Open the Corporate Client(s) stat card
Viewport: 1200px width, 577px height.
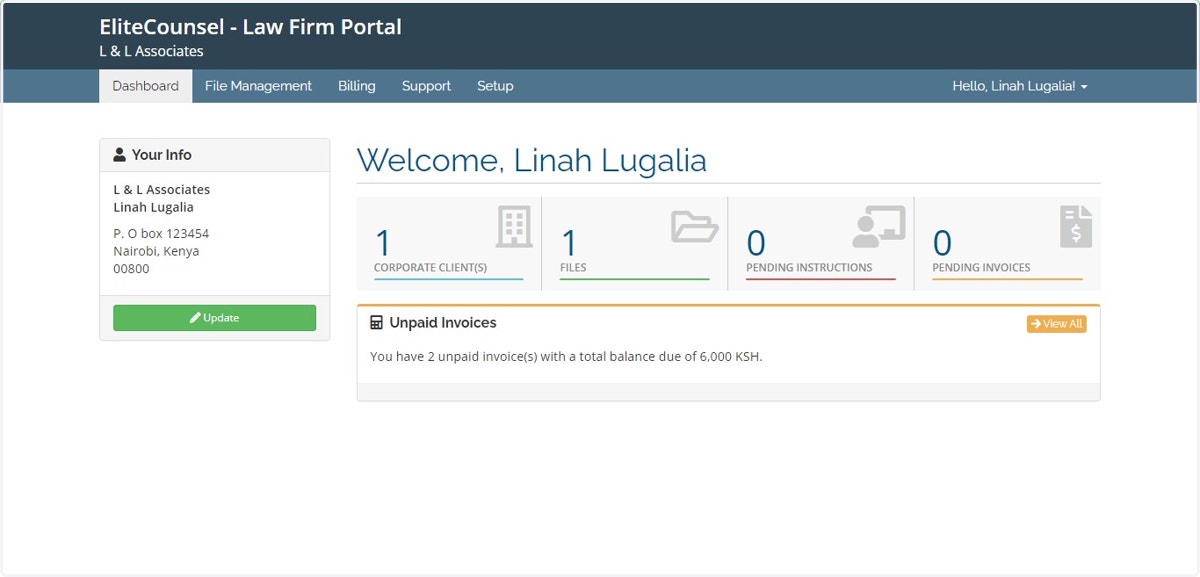449,244
